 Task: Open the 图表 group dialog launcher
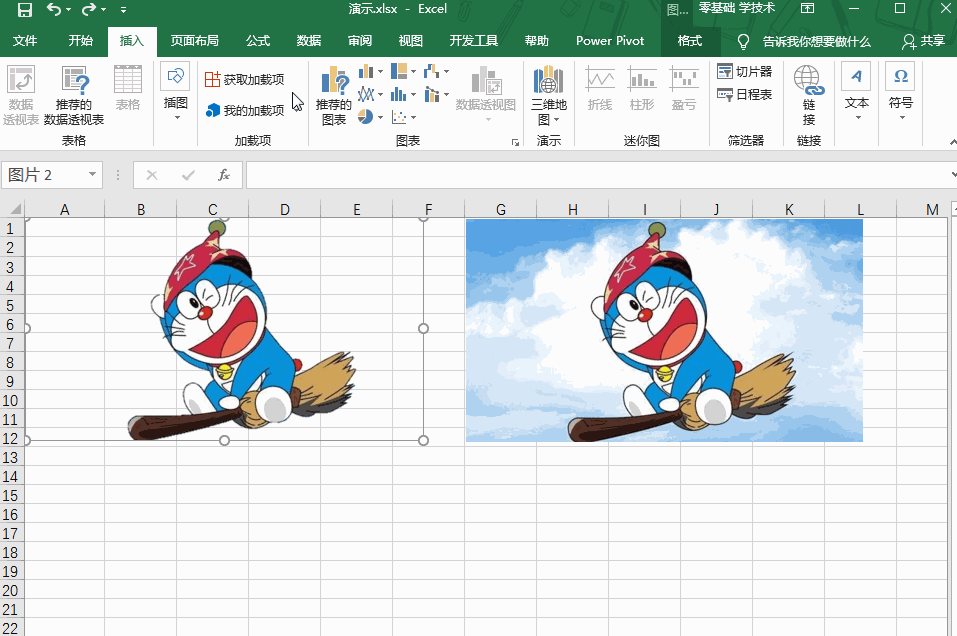(515, 142)
